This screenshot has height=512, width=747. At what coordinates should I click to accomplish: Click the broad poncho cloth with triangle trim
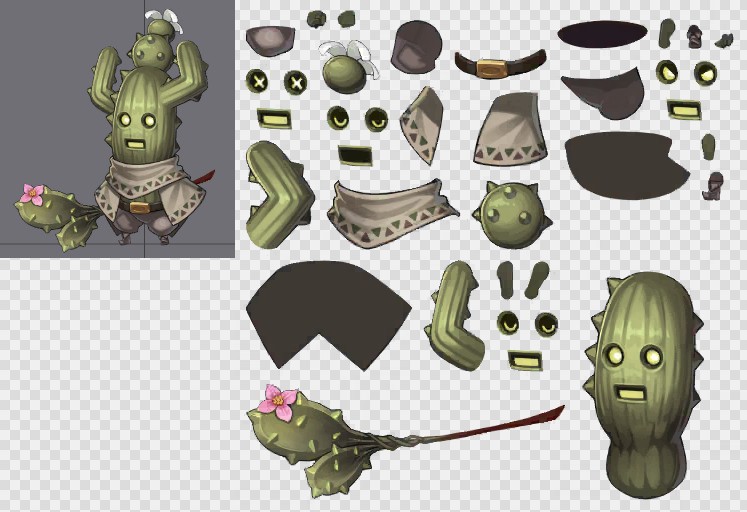(x=512, y=130)
